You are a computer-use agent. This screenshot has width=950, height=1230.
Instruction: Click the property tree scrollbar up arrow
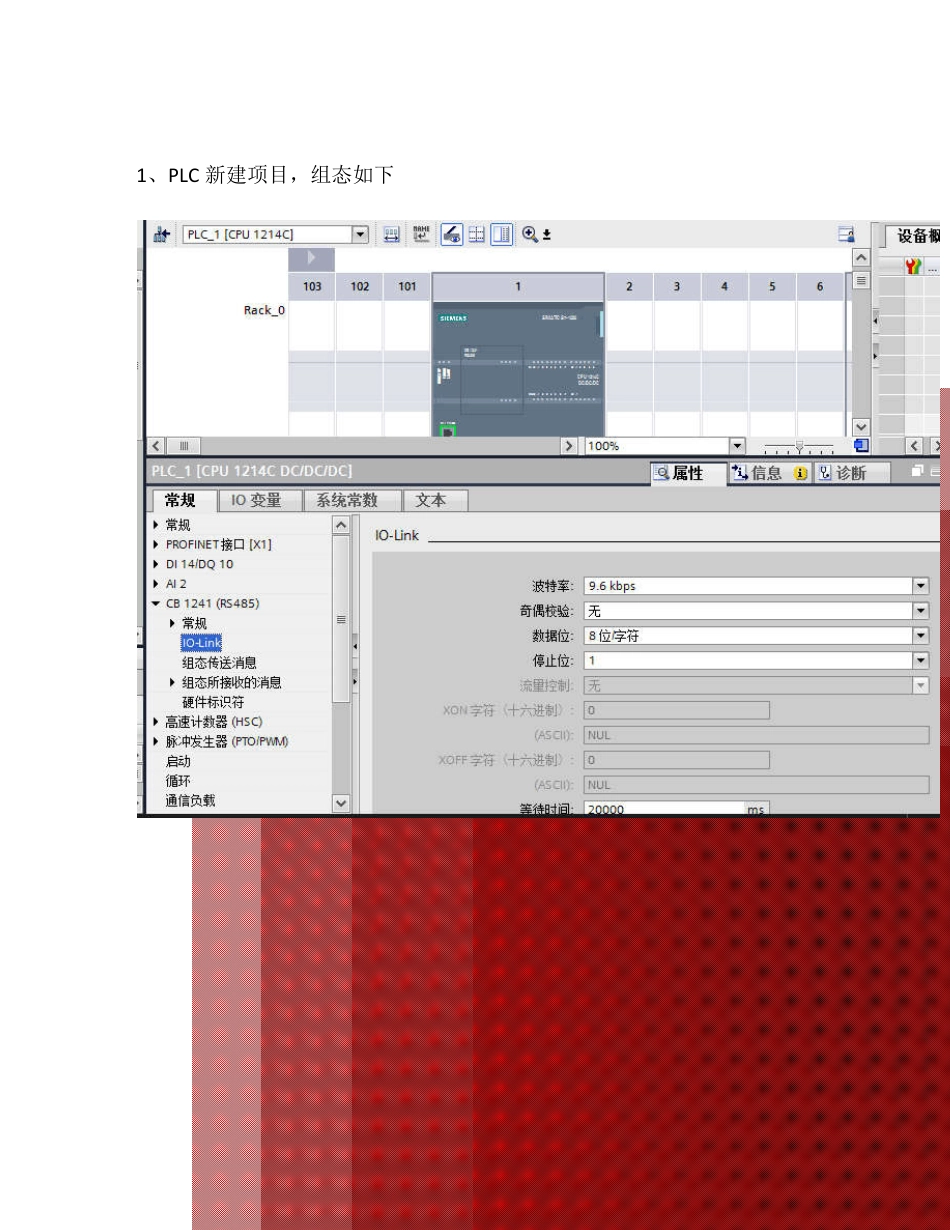coord(341,525)
